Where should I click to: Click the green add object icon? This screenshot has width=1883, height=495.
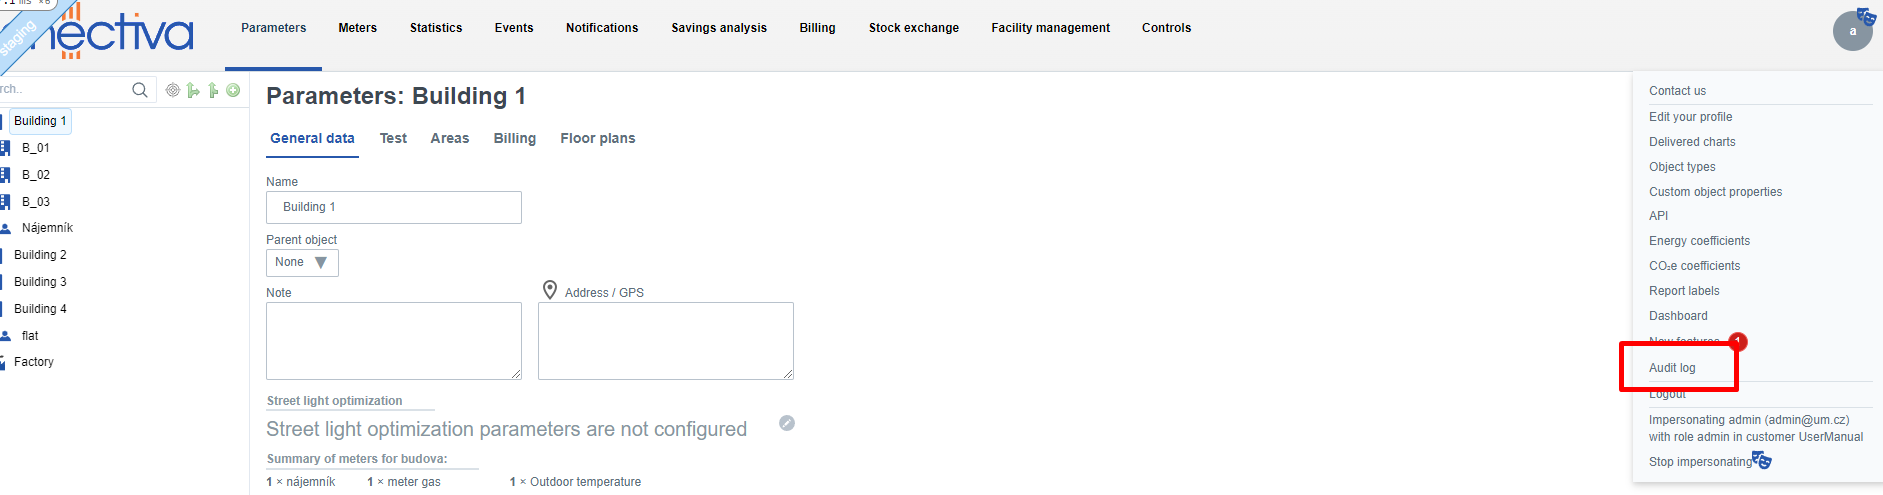coord(233,90)
